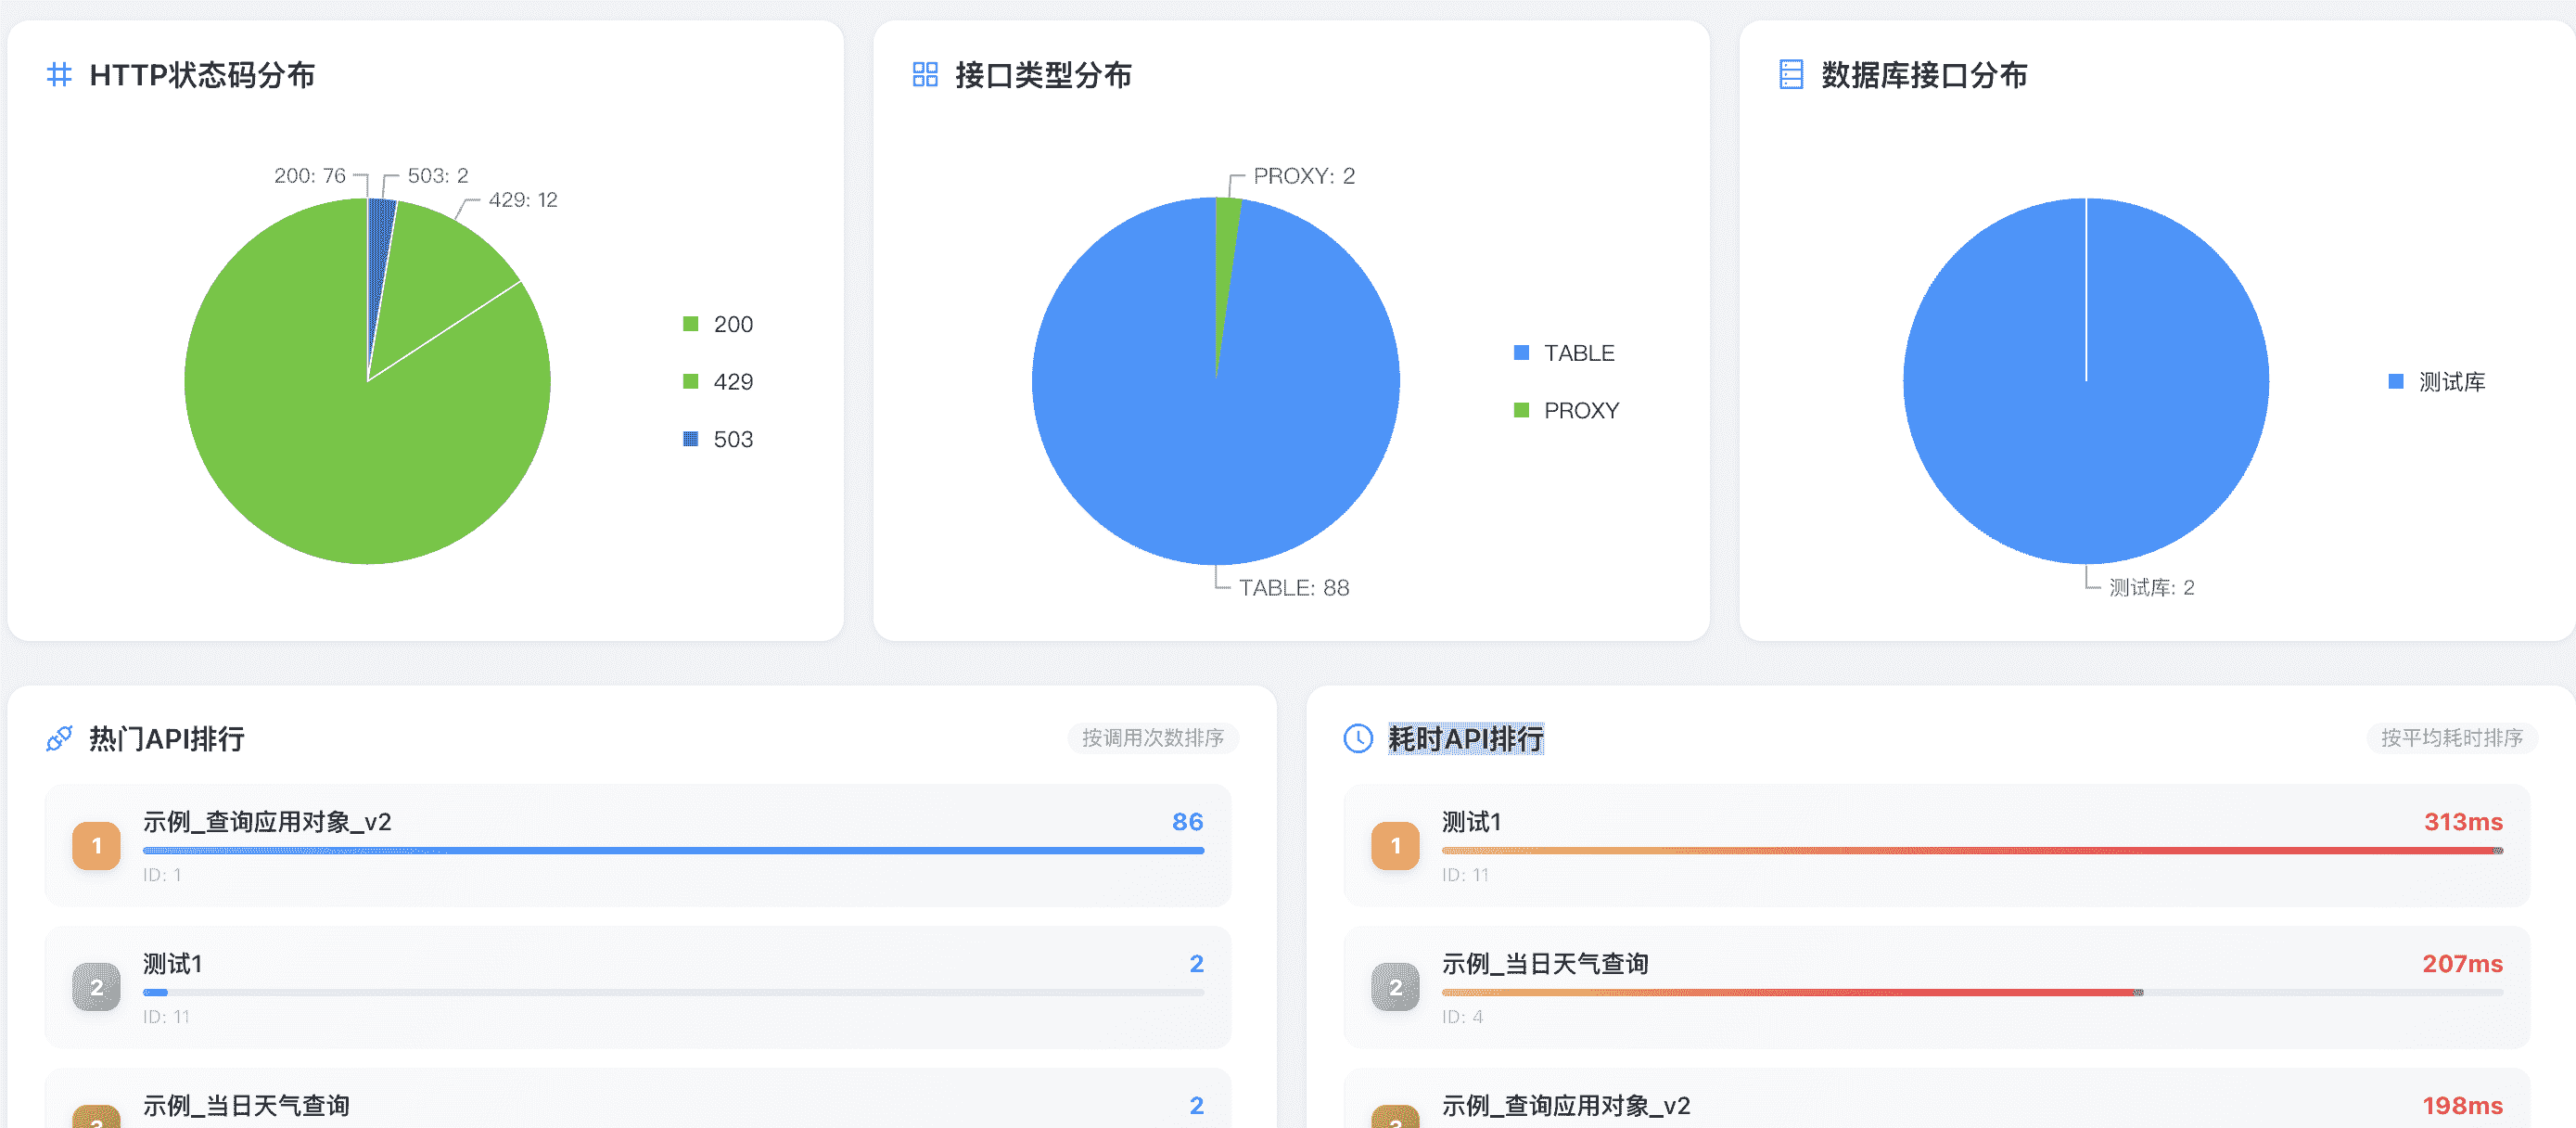Click the 按平均耗时排序 tag
Image resolution: width=2576 pixels, height=1128 pixels.
point(2451,738)
